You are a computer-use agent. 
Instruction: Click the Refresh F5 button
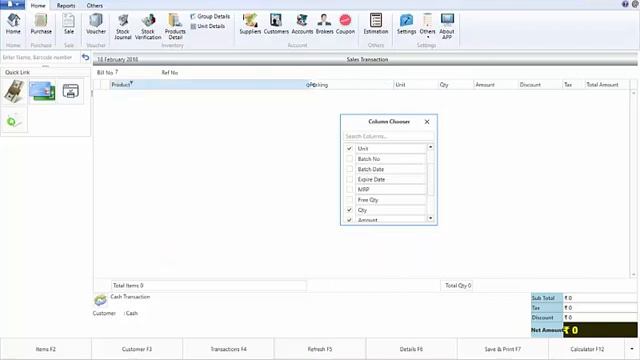tap(320, 349)
